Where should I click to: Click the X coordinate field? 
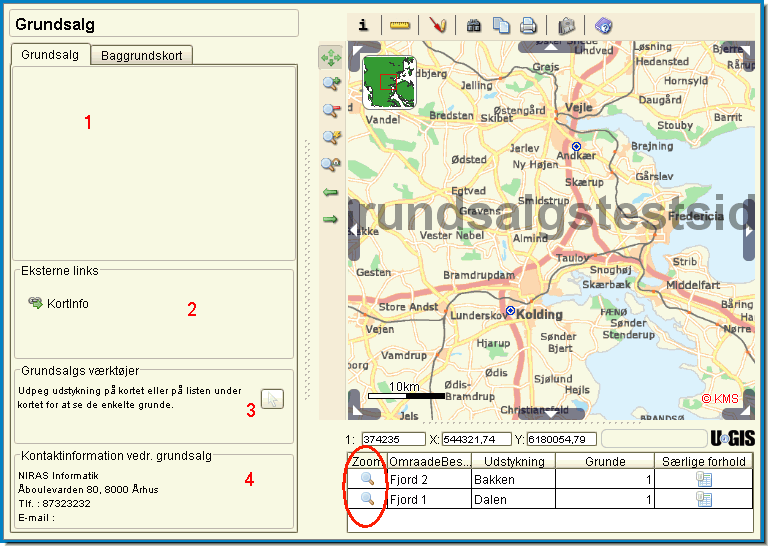476,439
